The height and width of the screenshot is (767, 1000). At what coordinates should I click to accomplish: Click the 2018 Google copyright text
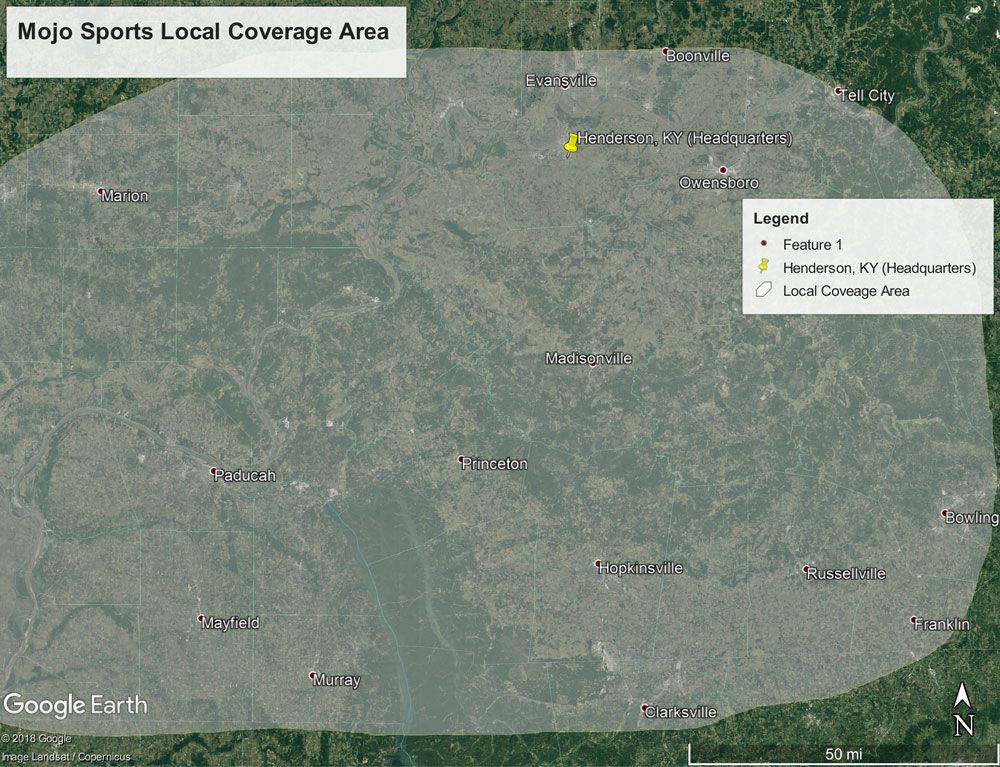point(40,738)
